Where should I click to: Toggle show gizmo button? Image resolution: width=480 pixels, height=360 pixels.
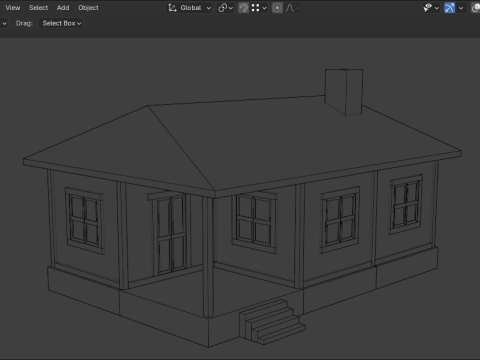tap(449, 8)
